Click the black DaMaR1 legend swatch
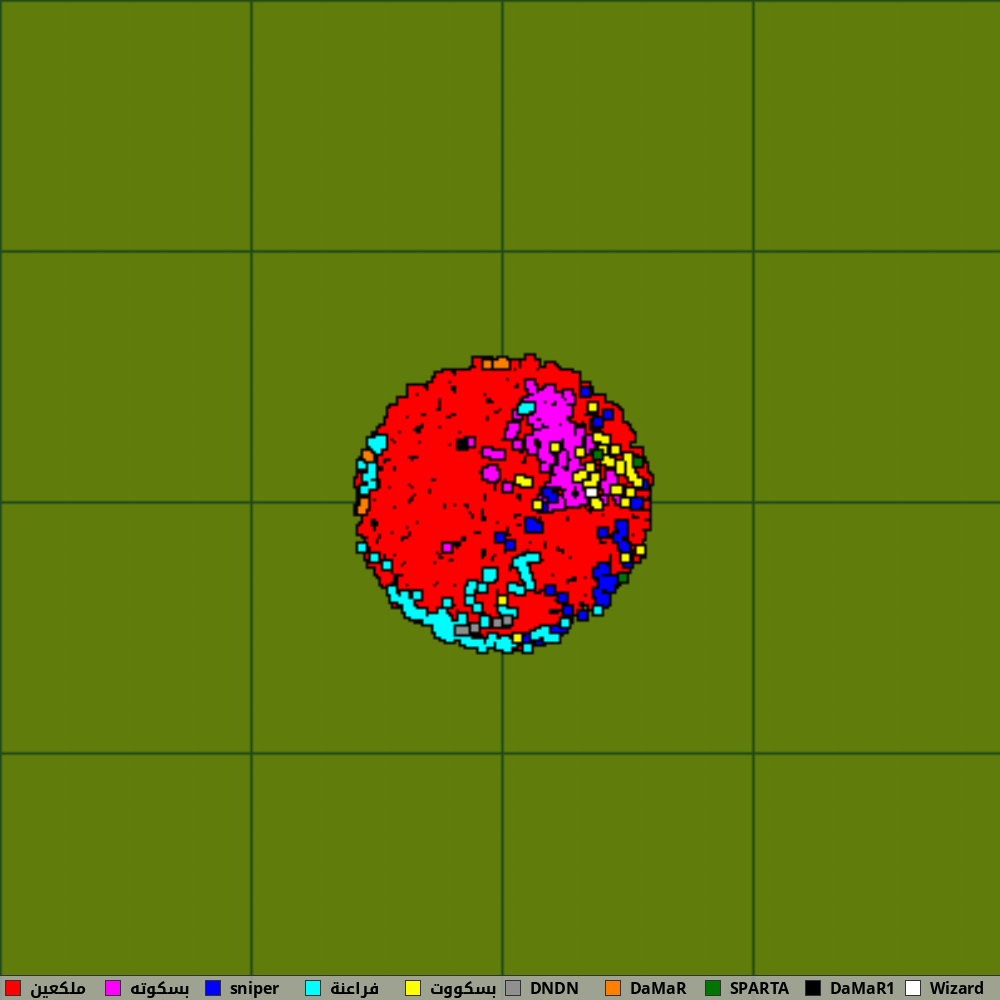1000x1000 pixels. [x=813, y=988]
